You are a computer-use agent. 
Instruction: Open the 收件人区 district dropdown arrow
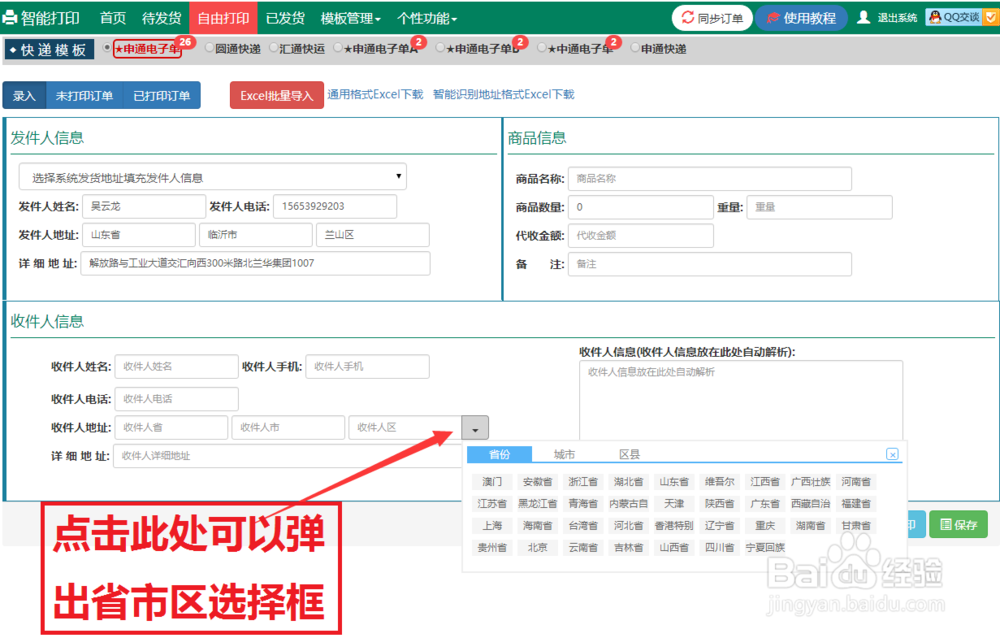pos(474,427)
